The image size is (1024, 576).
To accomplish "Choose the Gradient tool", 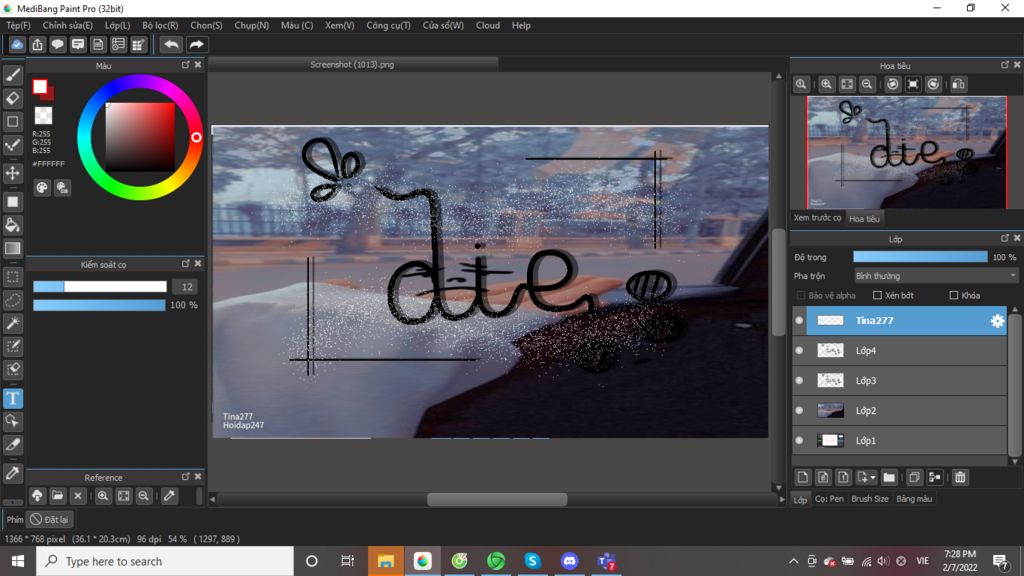I will point(13,248).
